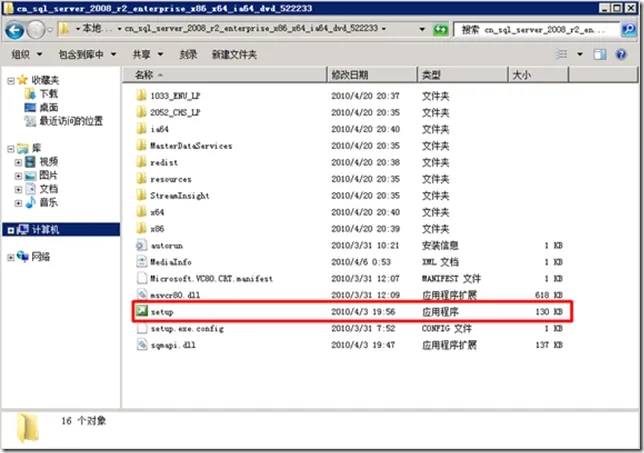Expand the 视频 library node
644x453 pixels.
pos(18,163)
